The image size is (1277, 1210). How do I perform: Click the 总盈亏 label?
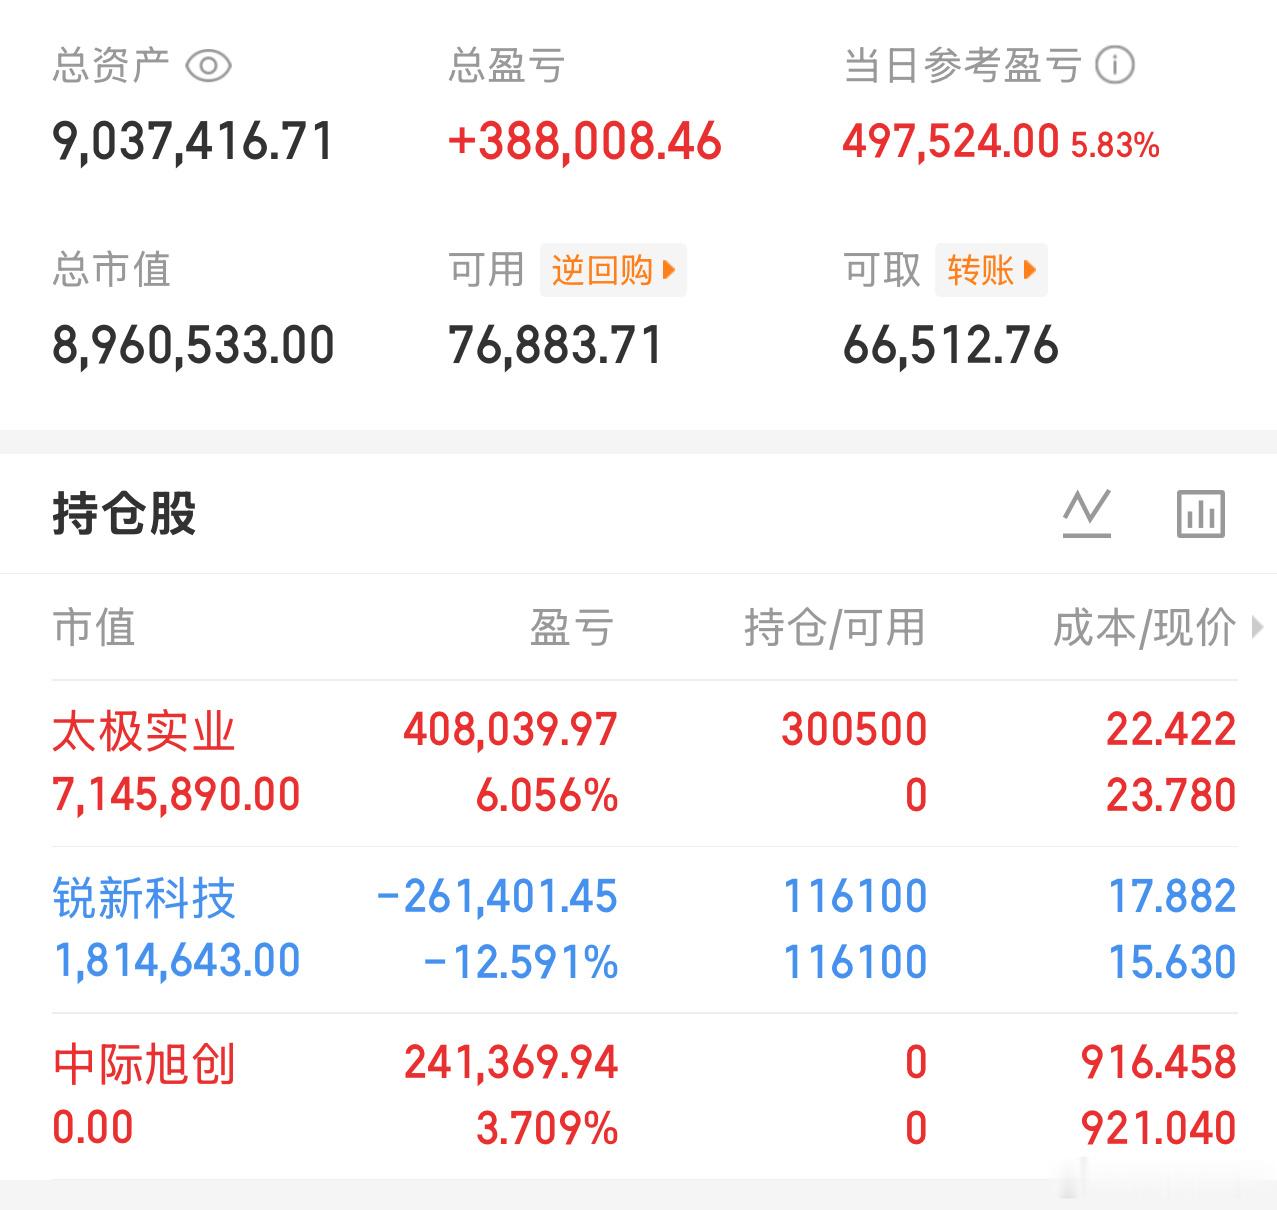pyautogui.click(x=506, y=66)
